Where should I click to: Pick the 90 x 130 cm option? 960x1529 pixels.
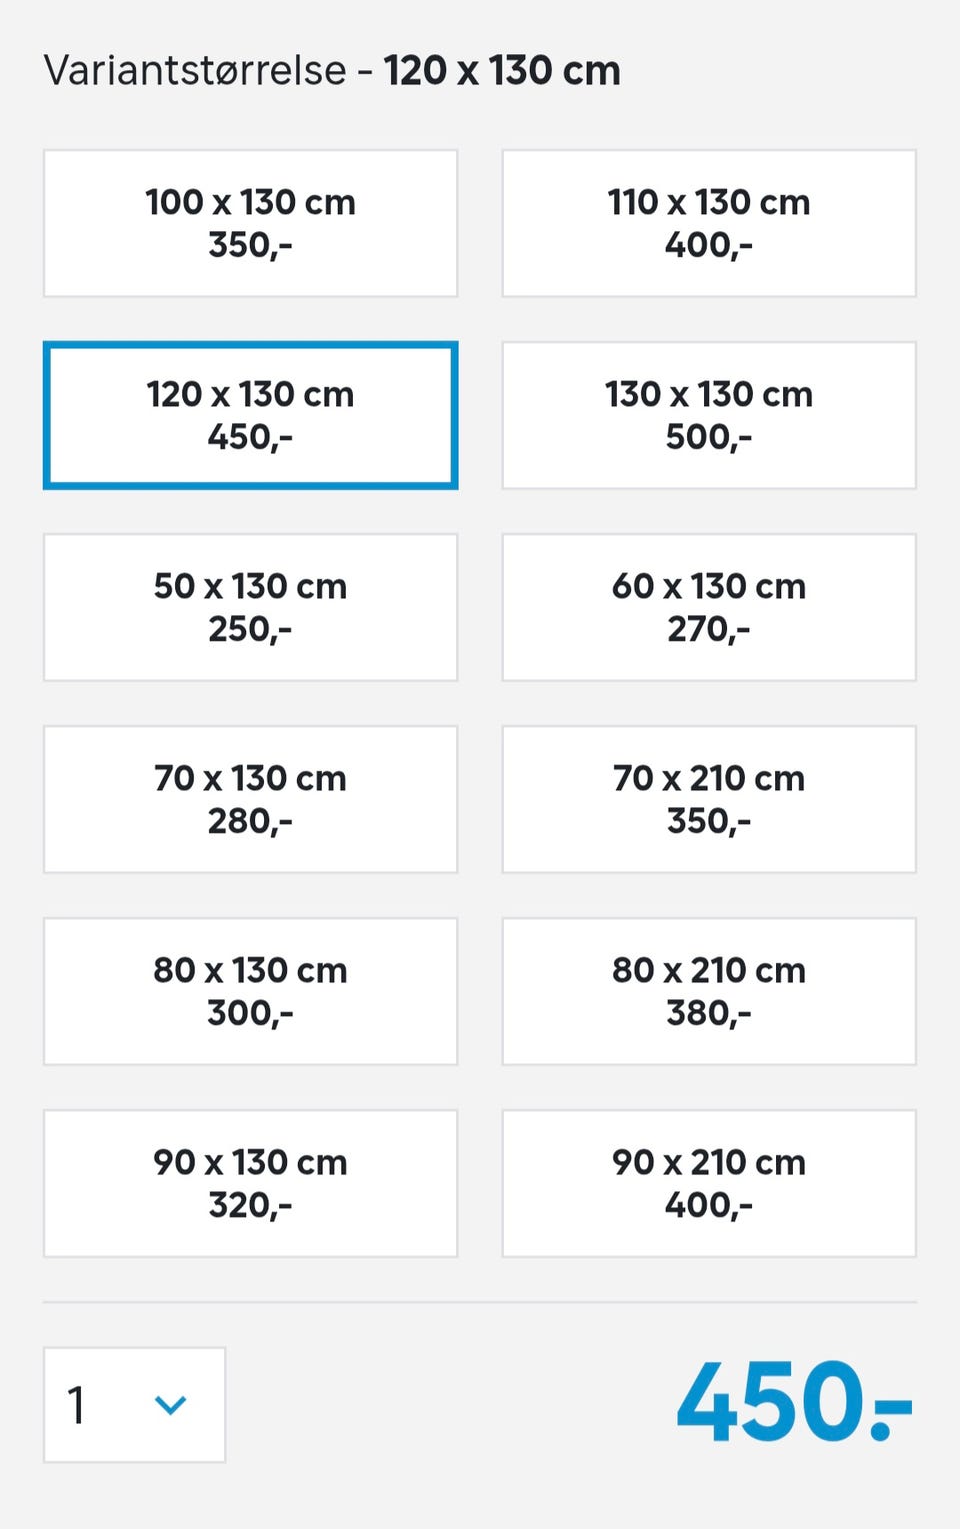point(250,1183)
